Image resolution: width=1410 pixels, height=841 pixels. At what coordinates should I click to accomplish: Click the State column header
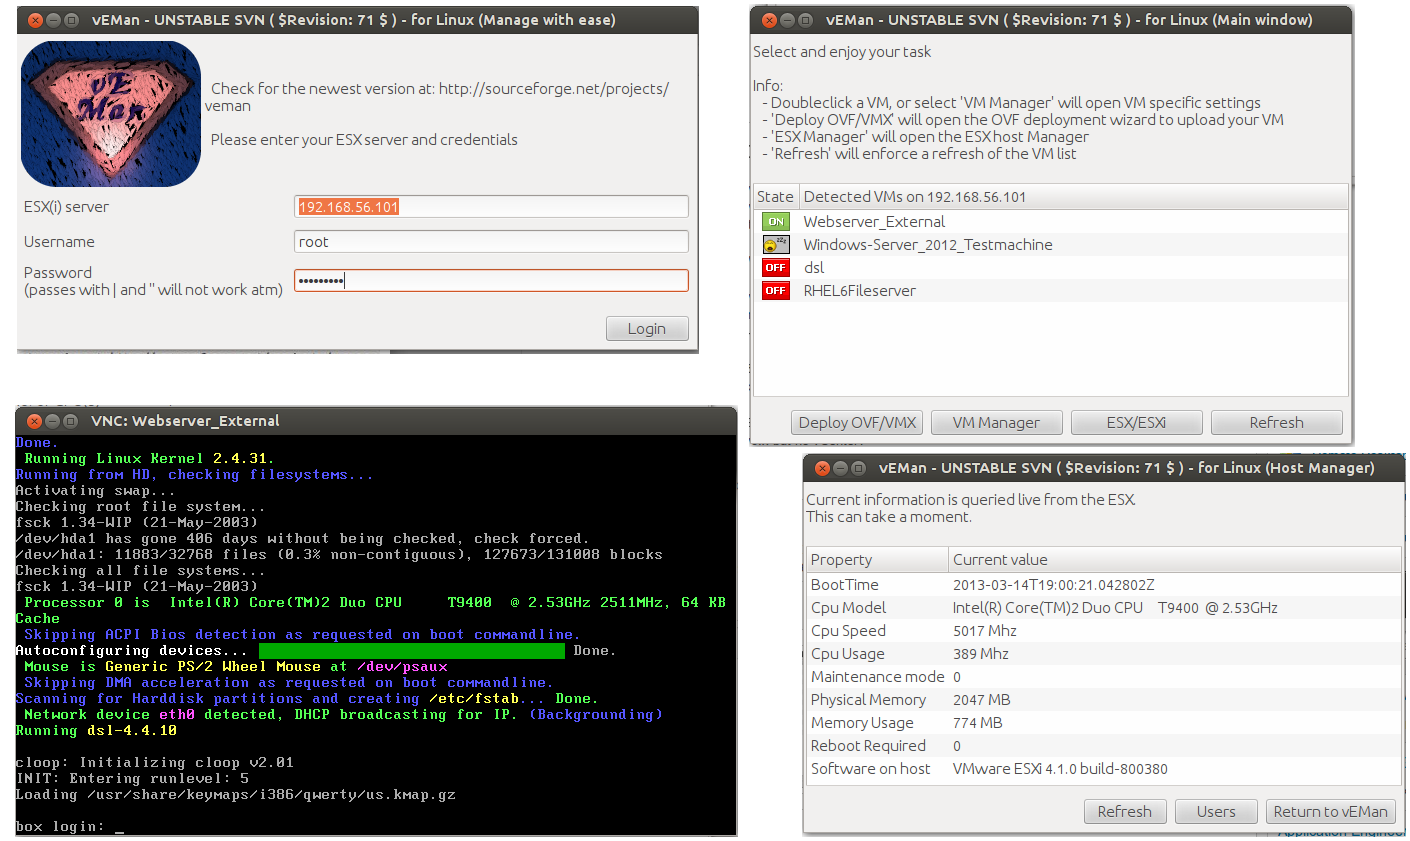775,196
